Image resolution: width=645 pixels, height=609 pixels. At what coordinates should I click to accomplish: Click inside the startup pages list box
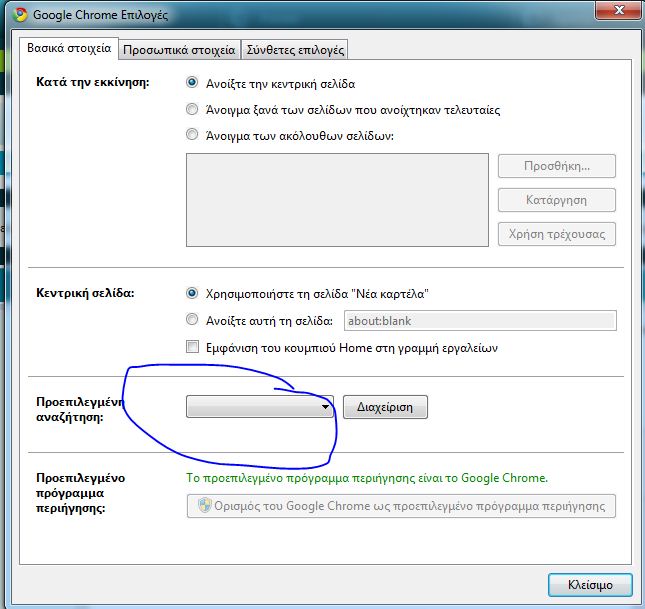[337, 200]
